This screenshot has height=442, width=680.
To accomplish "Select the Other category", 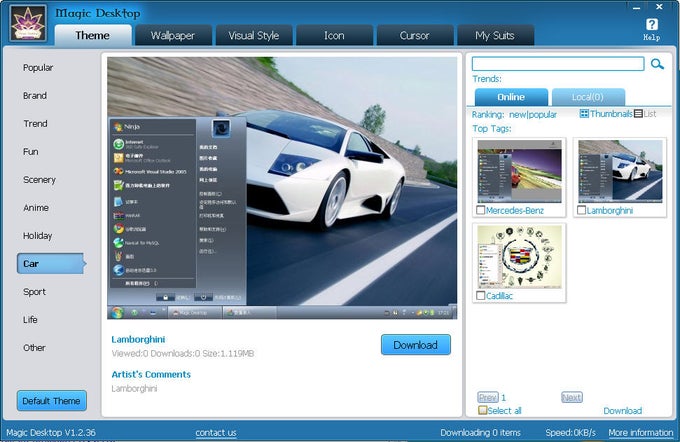I will tap(34, 347).
